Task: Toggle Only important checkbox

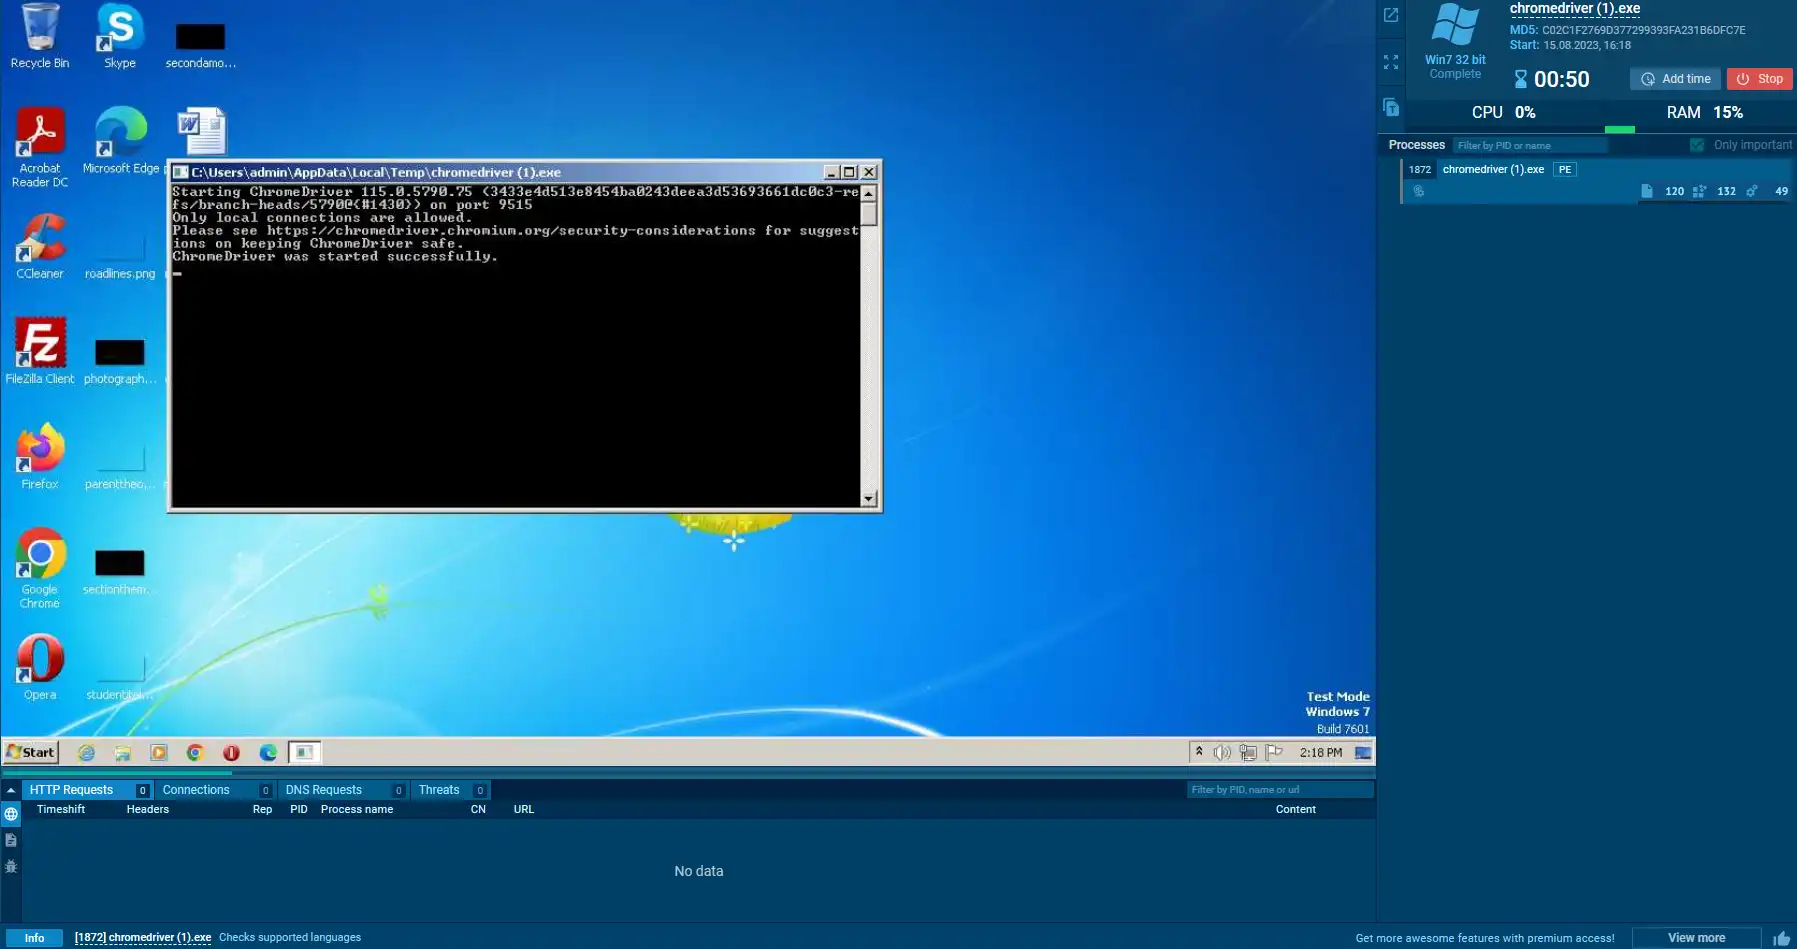Action: [1697, 145]
